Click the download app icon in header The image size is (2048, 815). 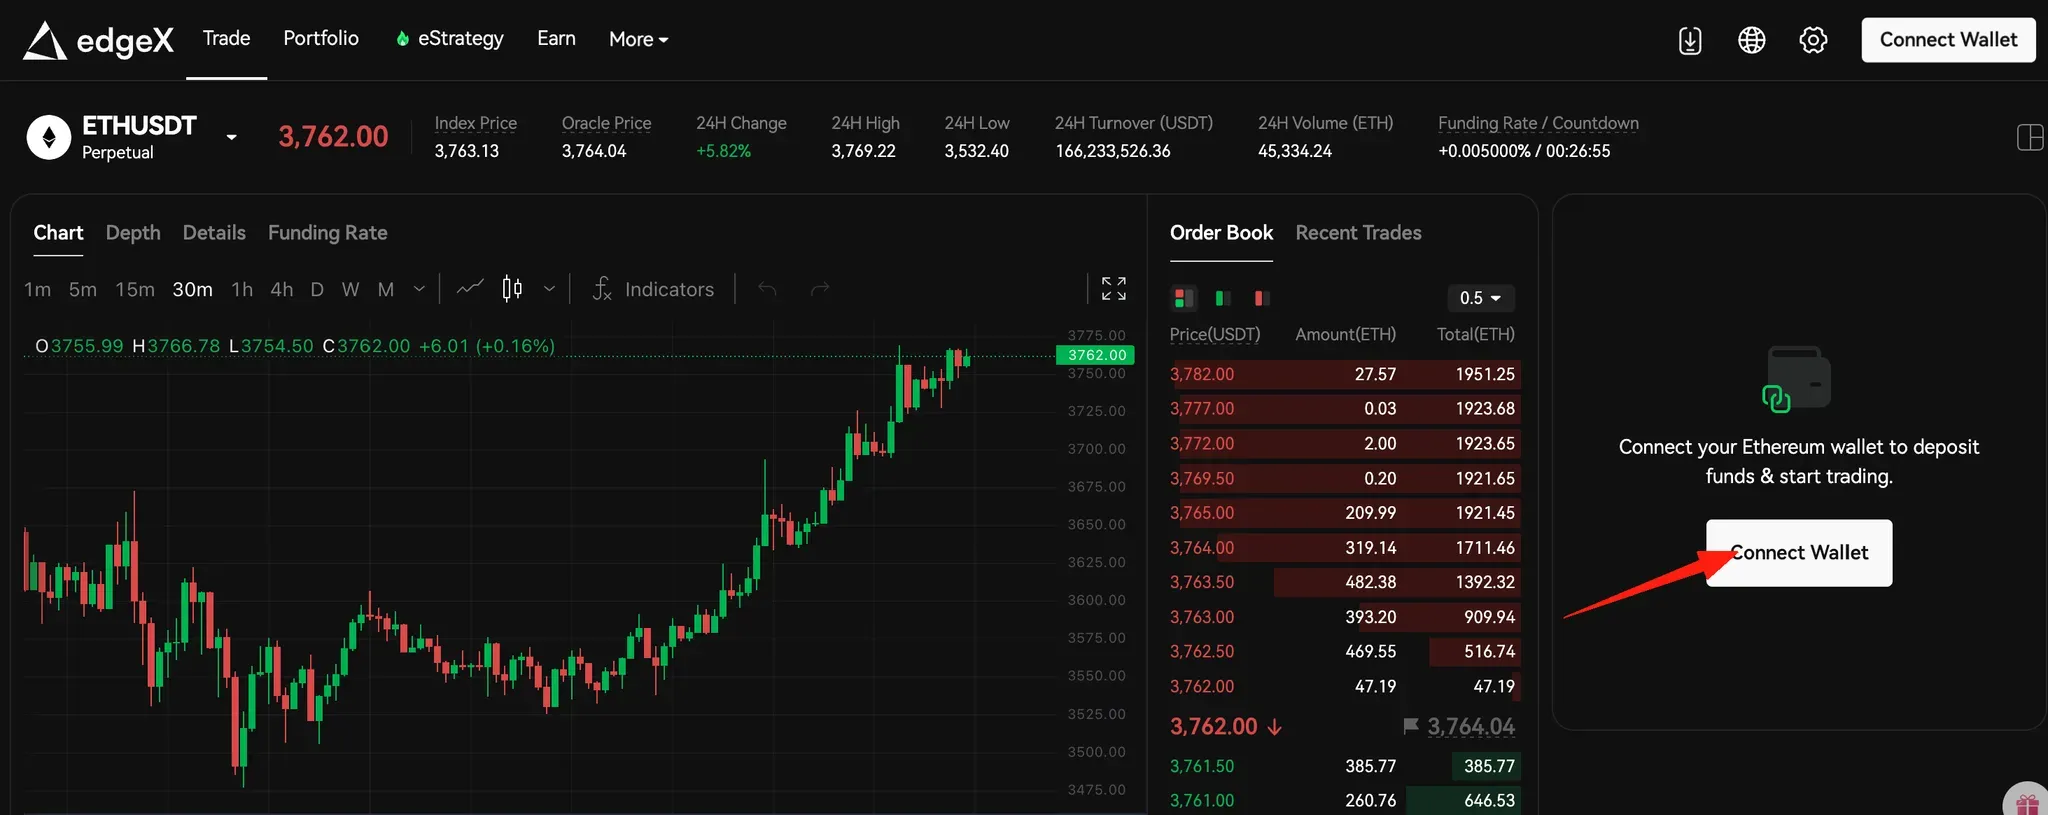[1689, 40]
